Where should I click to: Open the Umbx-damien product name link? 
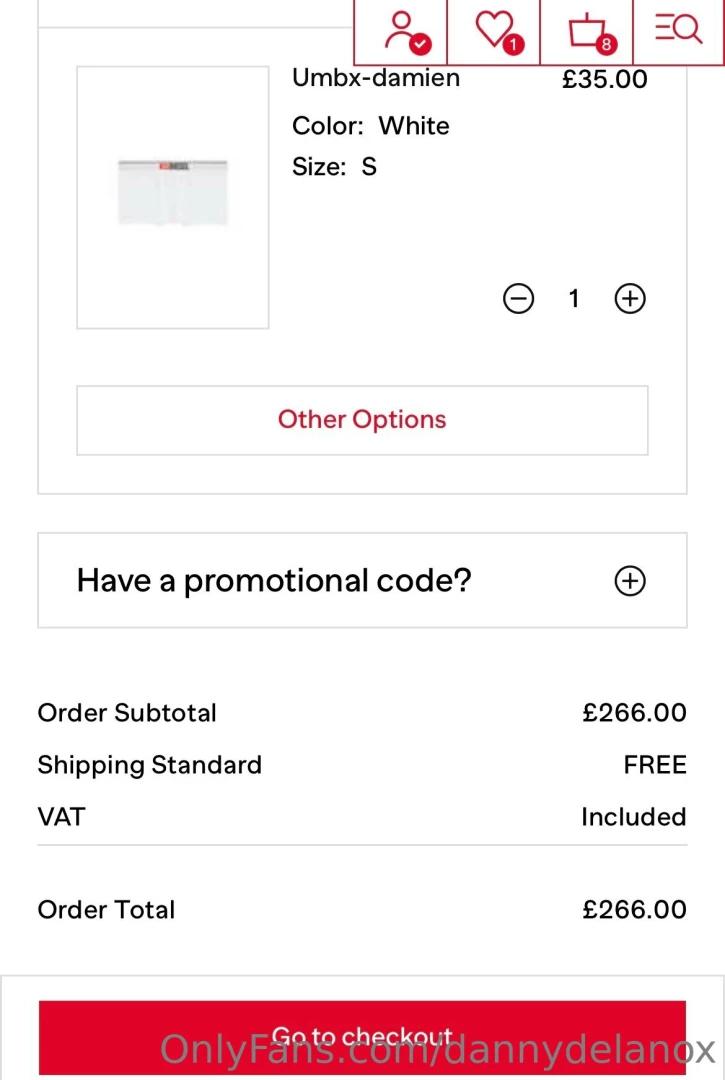[376, 78]
